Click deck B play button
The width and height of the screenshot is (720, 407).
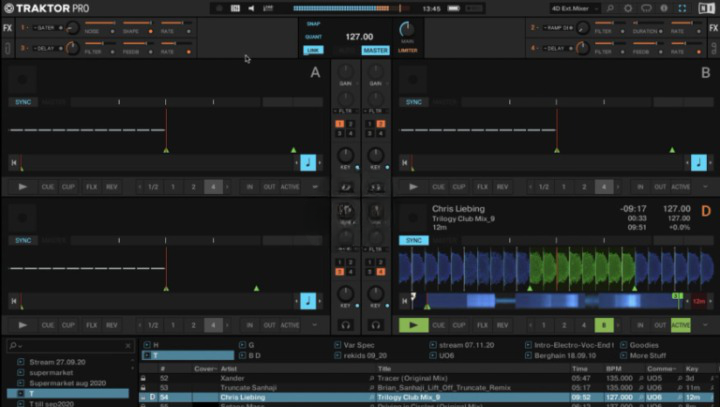413,187
